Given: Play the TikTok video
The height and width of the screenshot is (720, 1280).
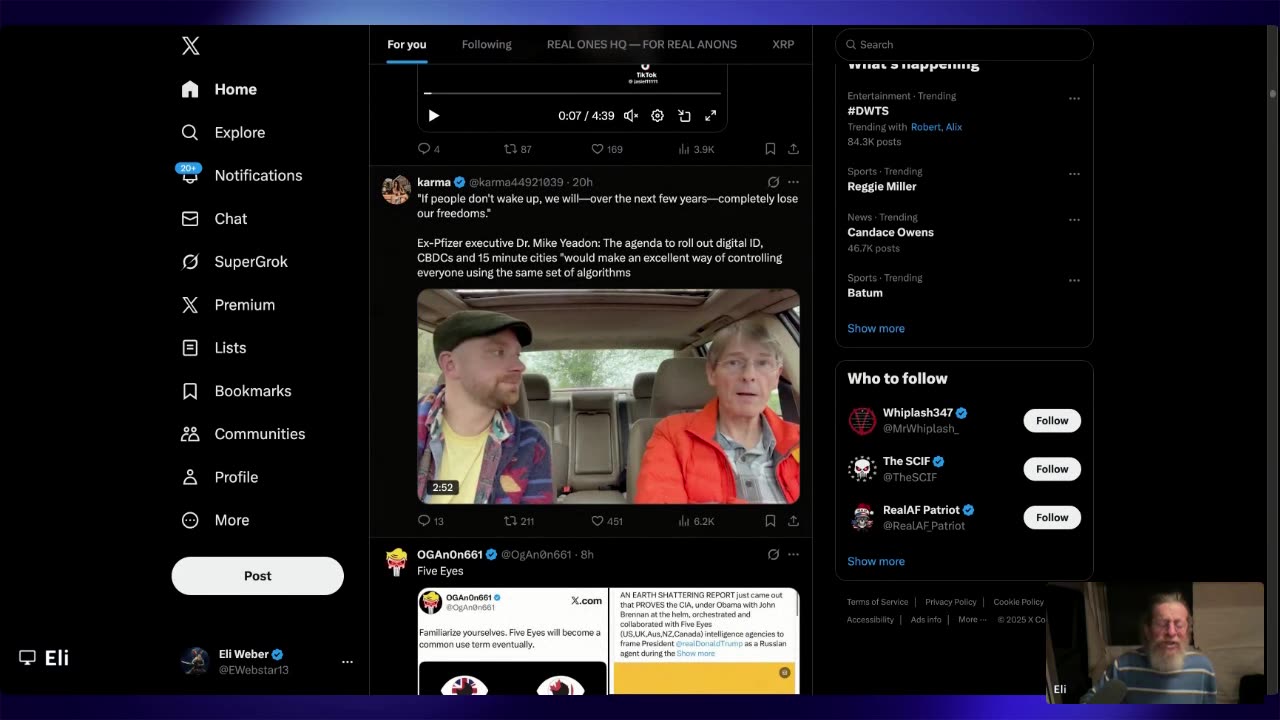Looking at the screenshot, I should pyautogui.click(x=433, y=116).
